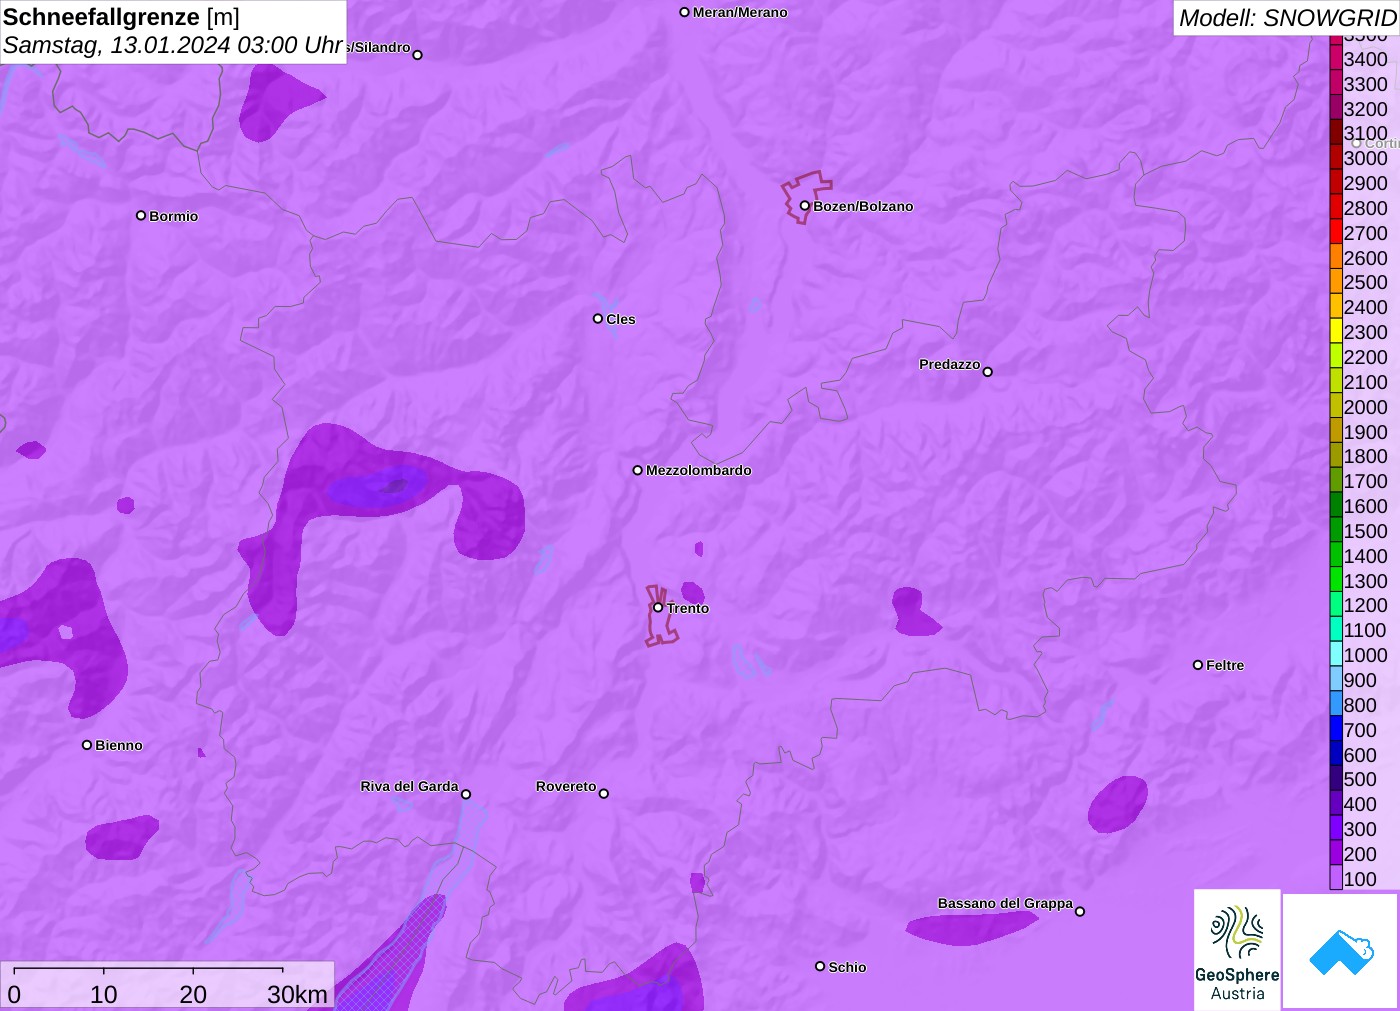Click the Rovereto label text
Viewport: 1400px width, 1011px height.
566,786
